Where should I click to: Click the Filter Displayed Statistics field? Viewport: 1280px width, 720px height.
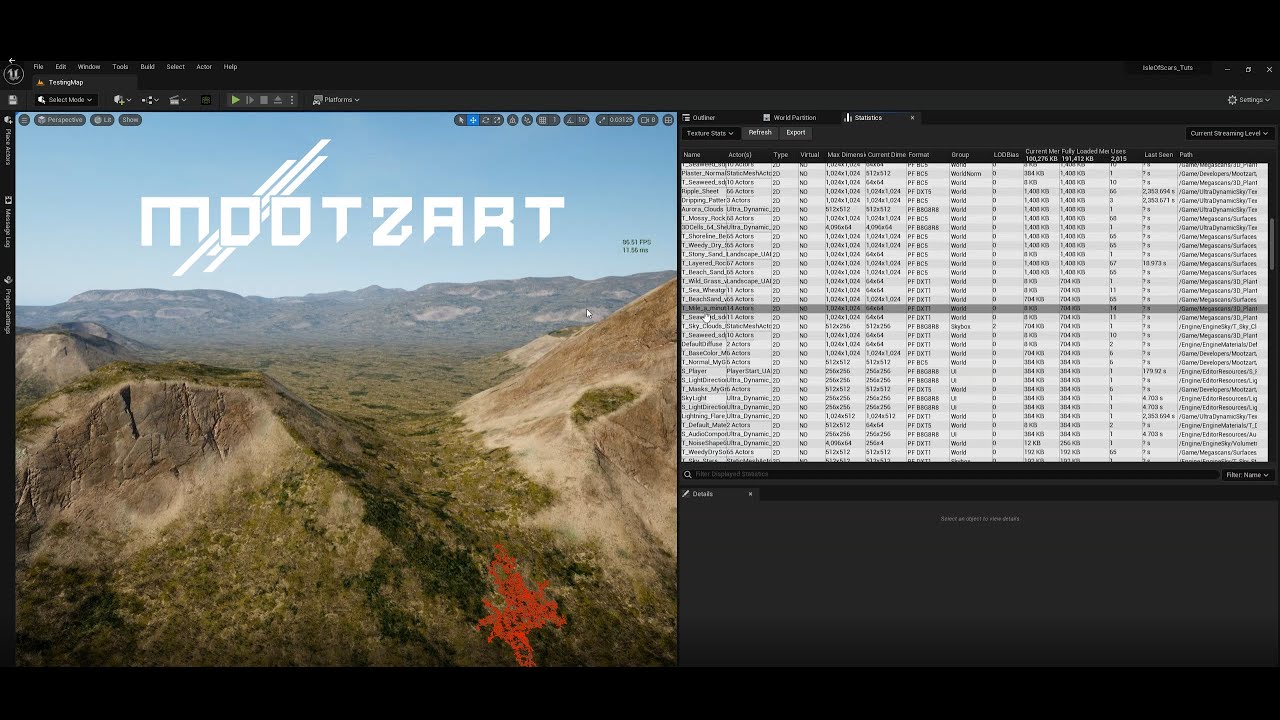pyautogui.click(x=950, y=475)
